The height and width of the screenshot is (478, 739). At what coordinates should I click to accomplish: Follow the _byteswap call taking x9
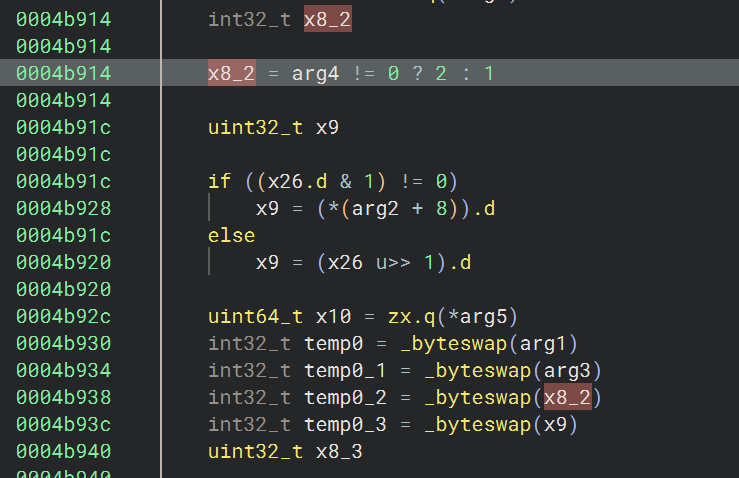[479, 424]
